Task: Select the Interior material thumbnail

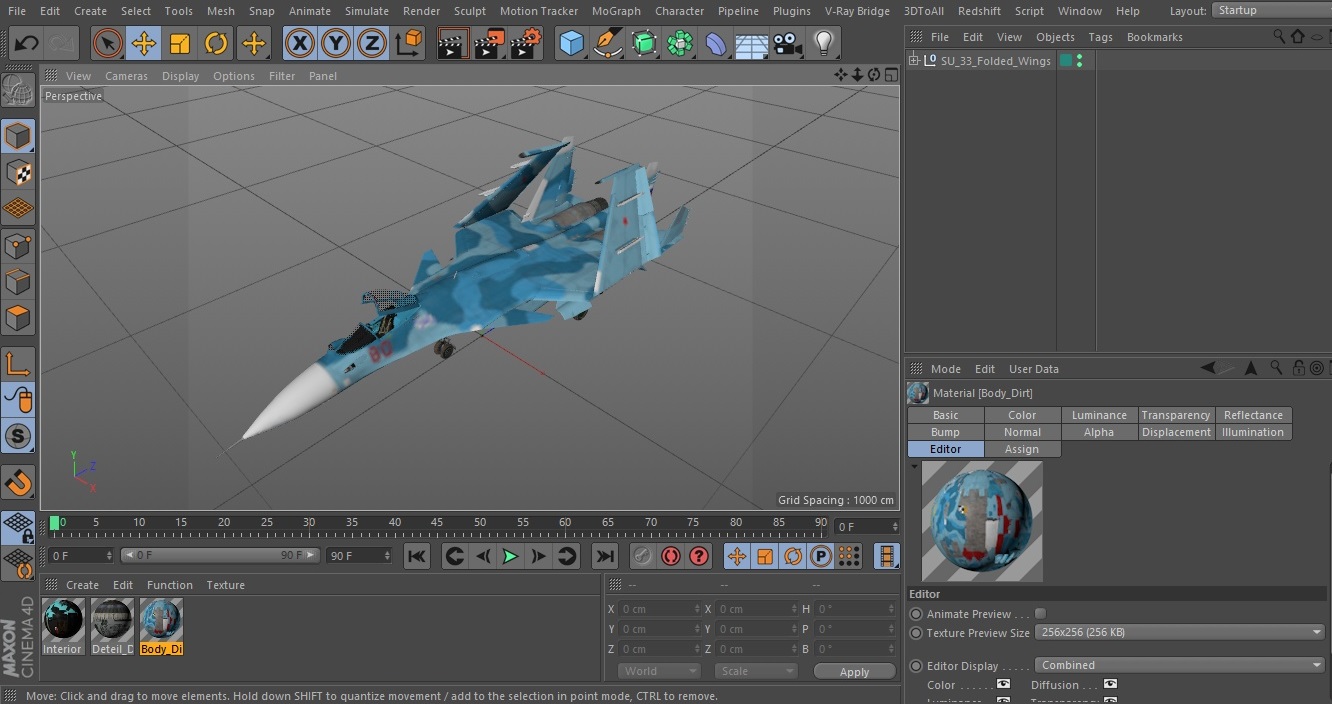Action: (62, 621)
